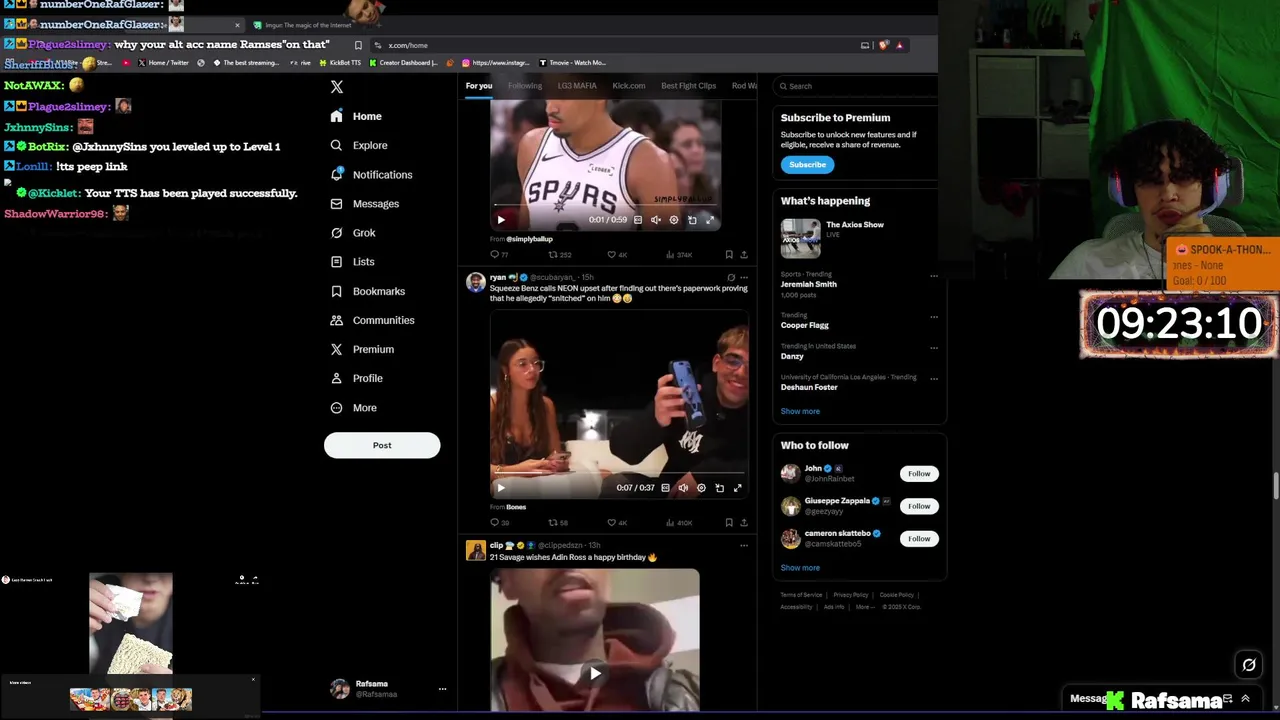Viewport: 1280px width, 720px height.
Task: Play the Squeeze Benz NEON video
Action: click(501, 488)
